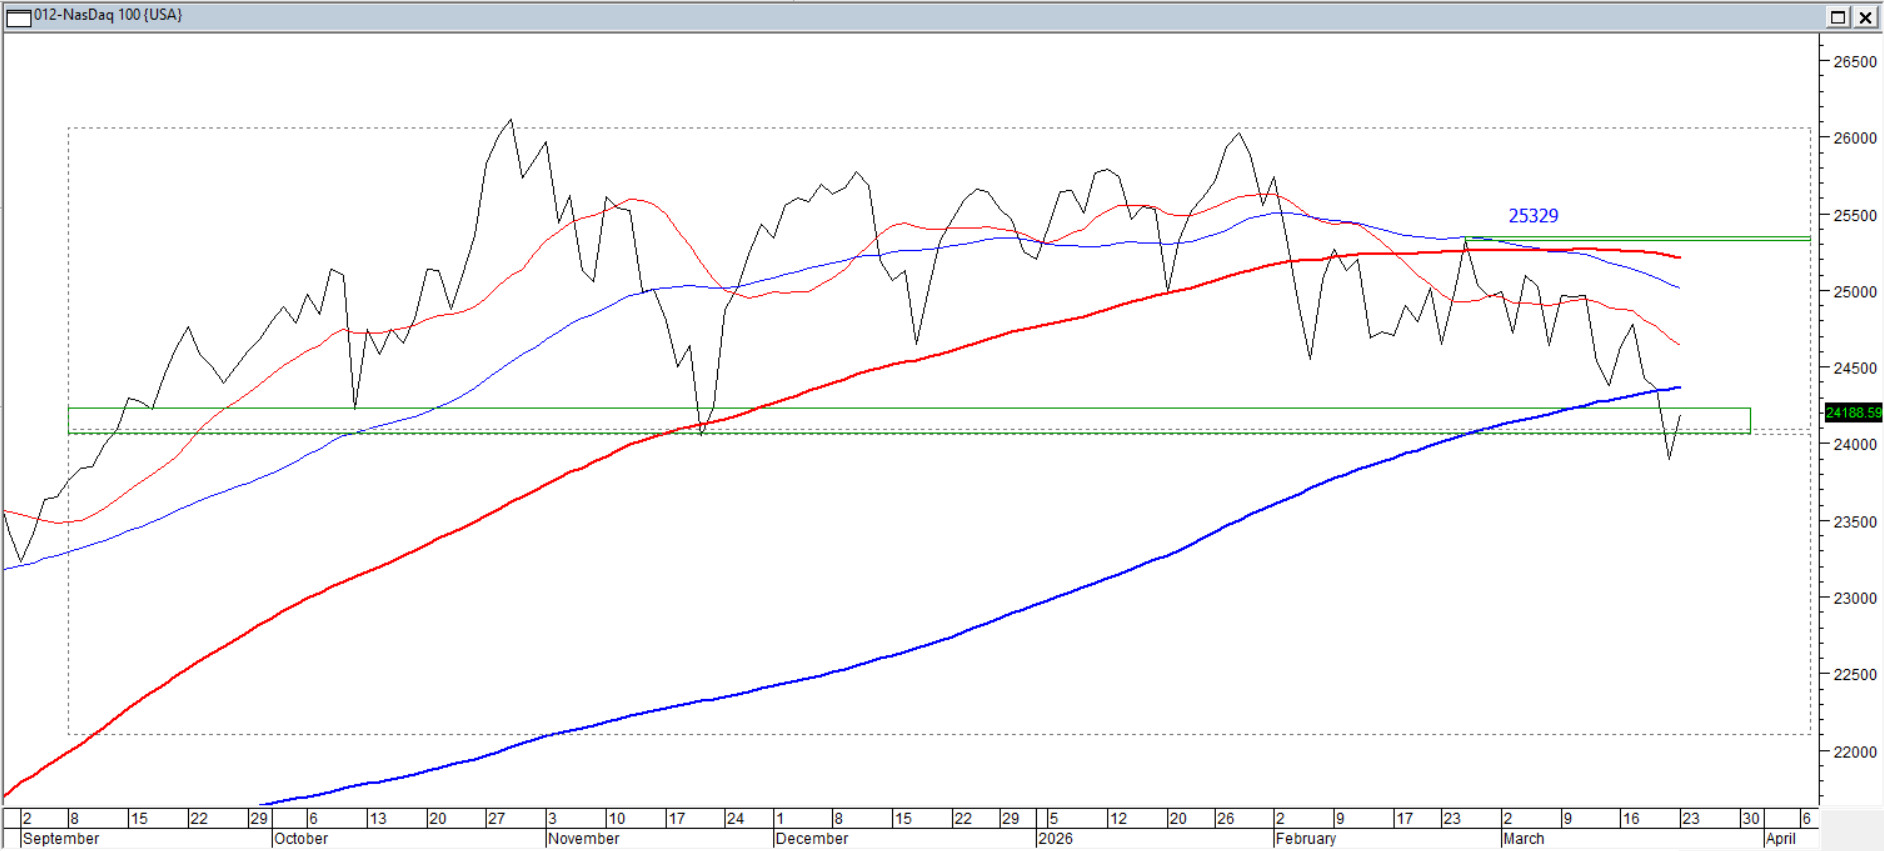Close the NasDaq 100 chart window

(x=1866, y=17)
